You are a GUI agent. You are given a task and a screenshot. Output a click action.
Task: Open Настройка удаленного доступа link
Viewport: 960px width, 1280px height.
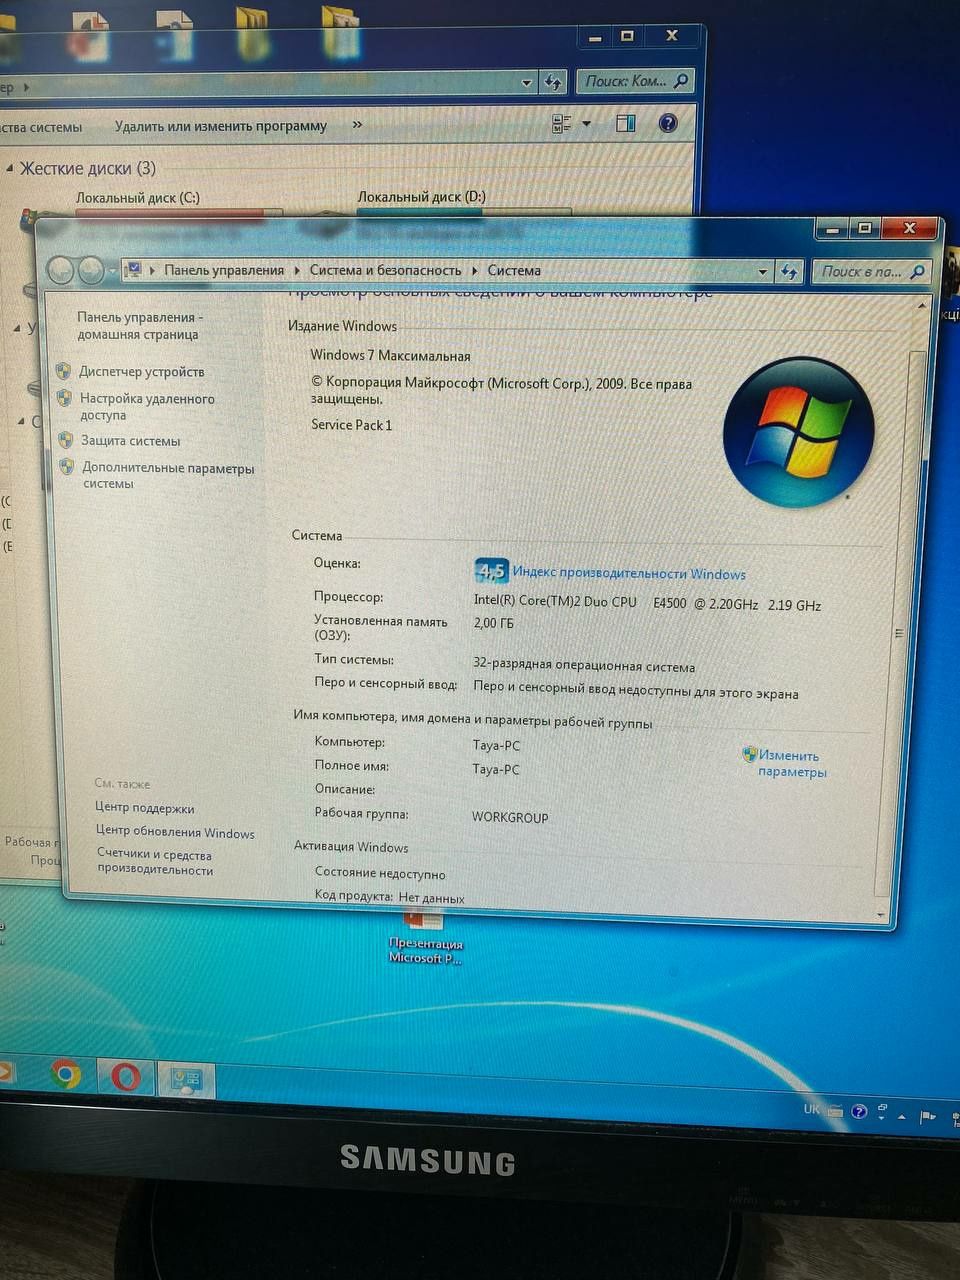tap(147, 406)
